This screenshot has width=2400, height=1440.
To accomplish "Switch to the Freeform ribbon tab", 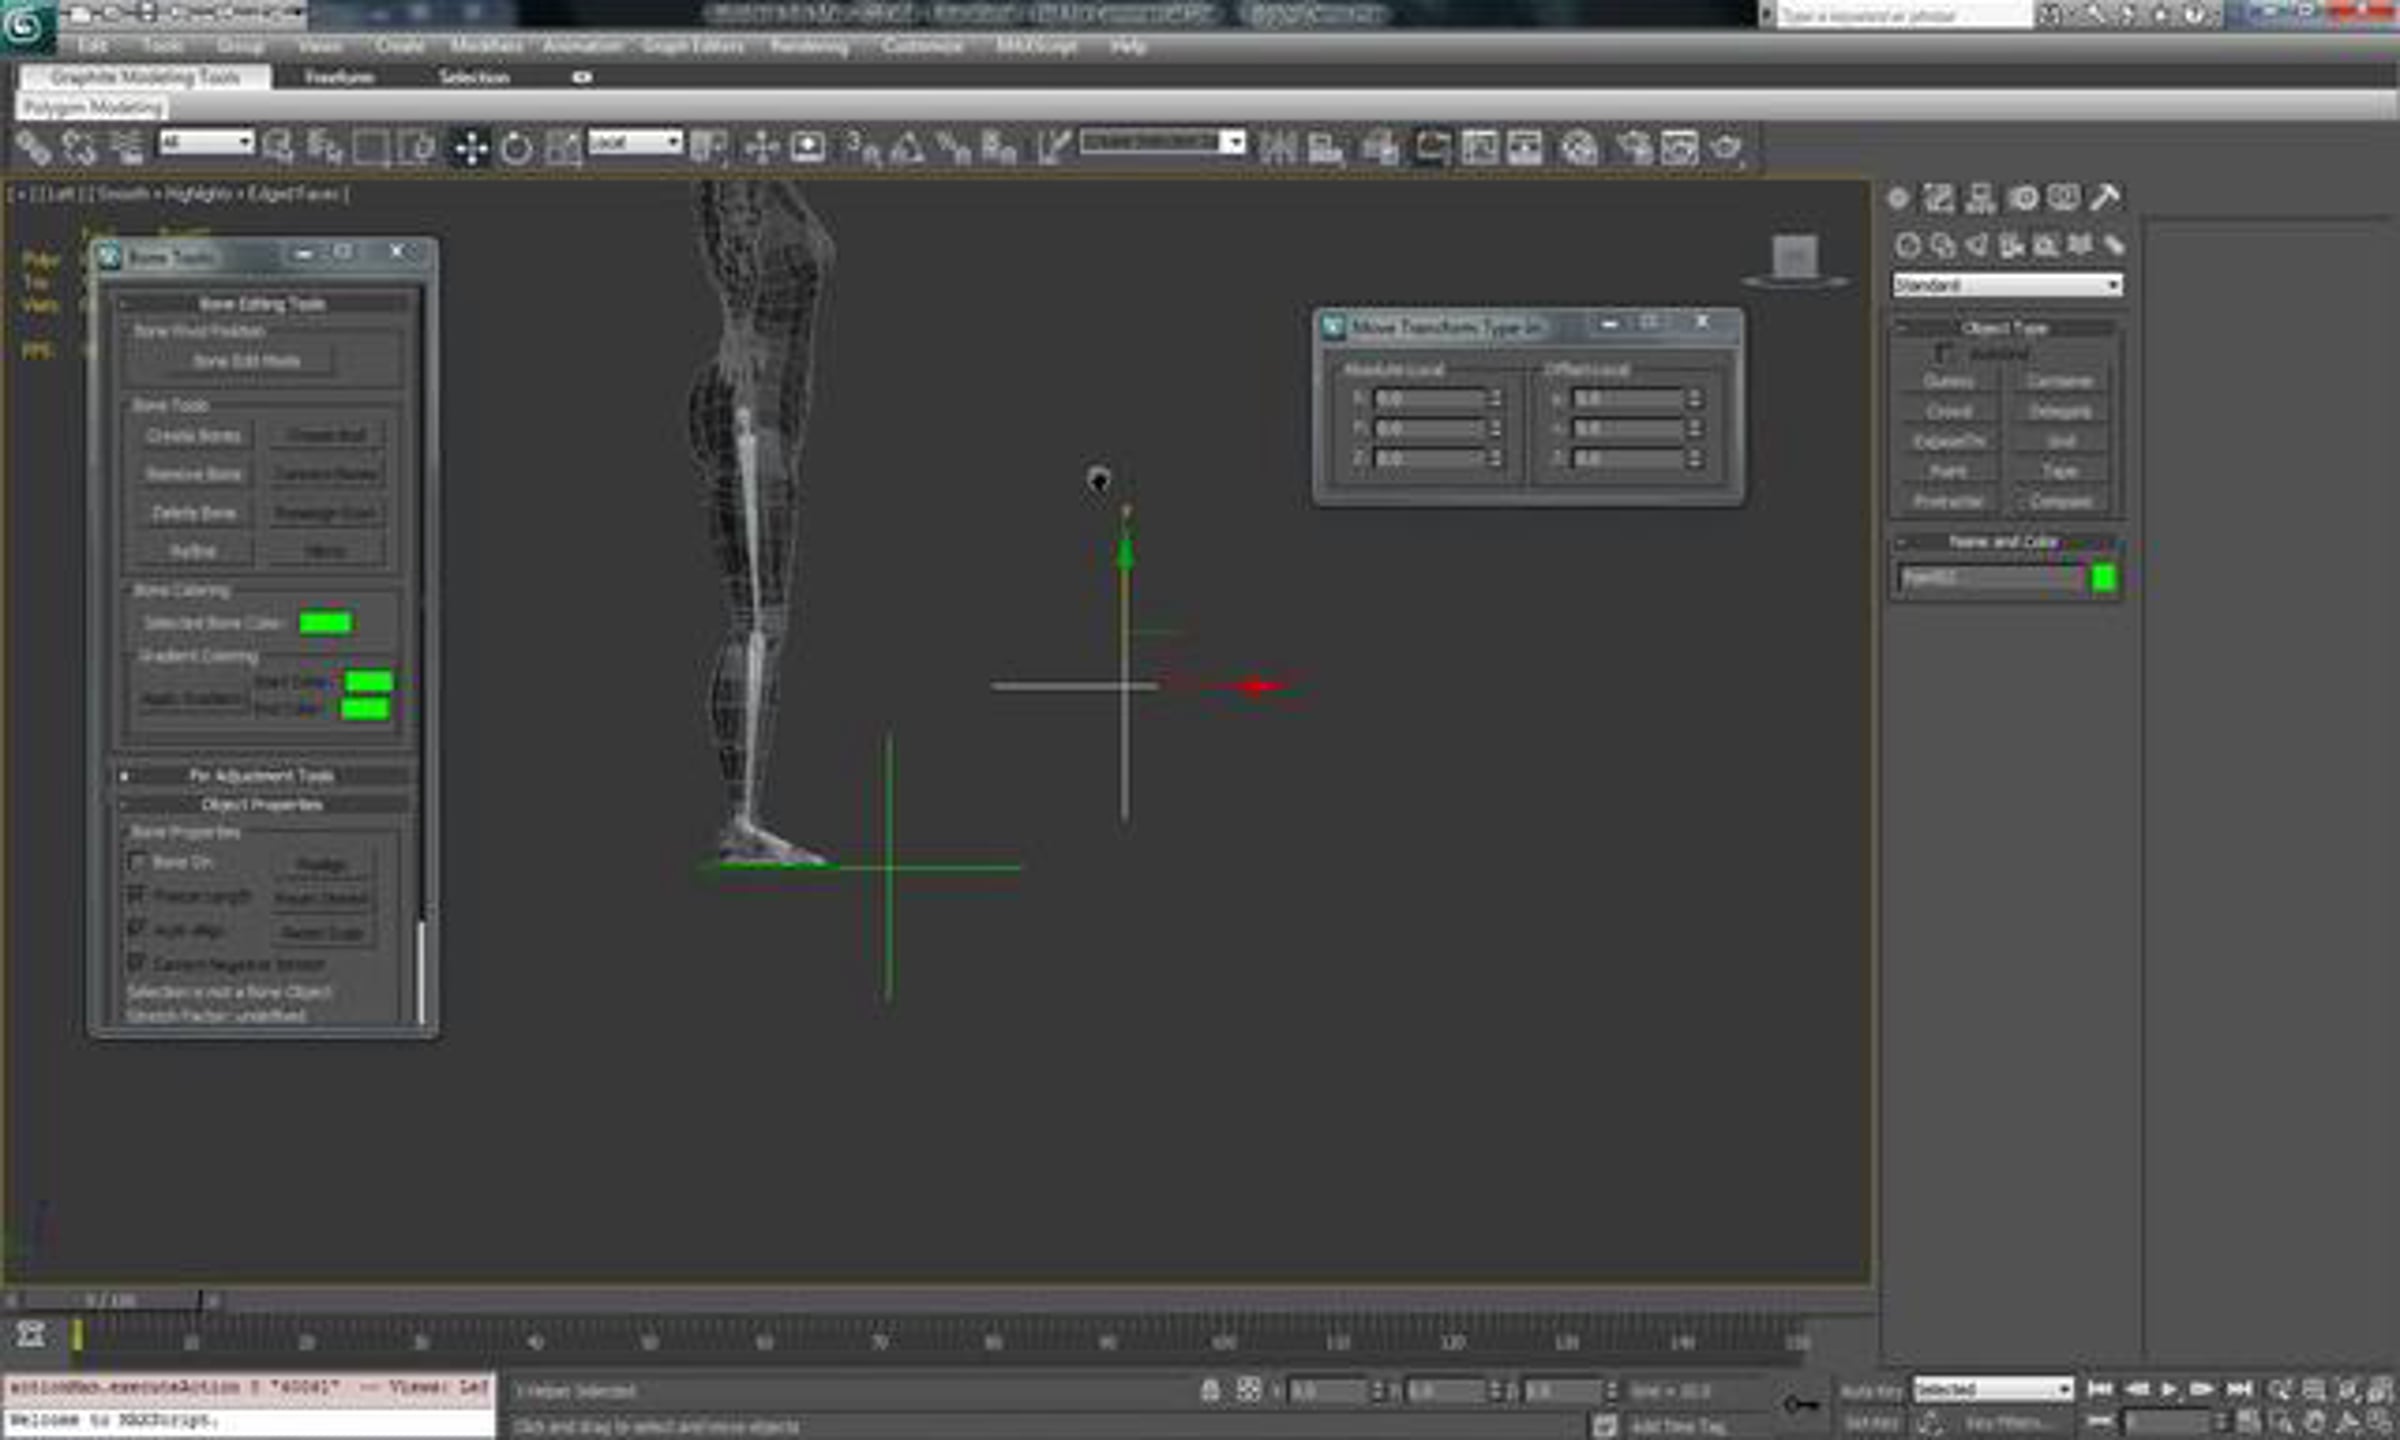I will pos(340,77).
